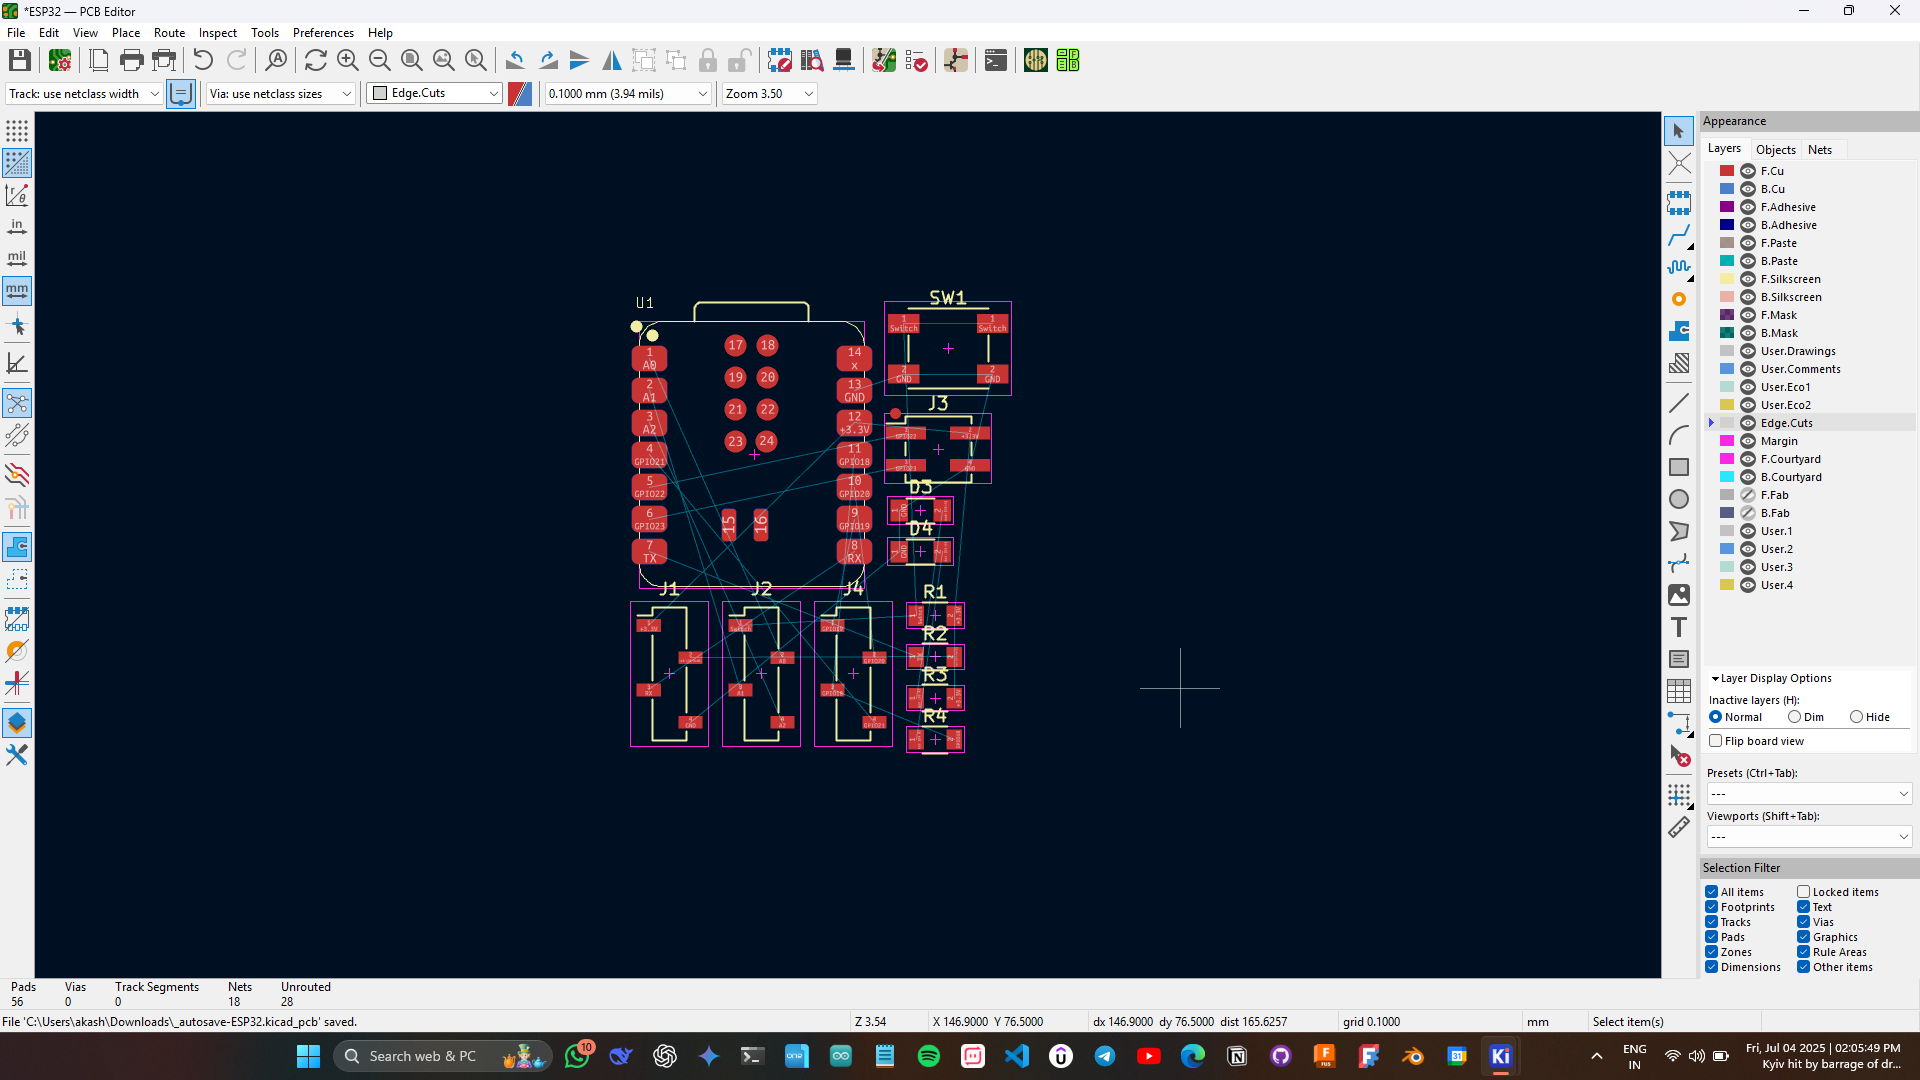Screen dimensions: 1920x1080
Task: Click the Edge.Cuts active-layer arrow
Action: [x=1712, y=423]
